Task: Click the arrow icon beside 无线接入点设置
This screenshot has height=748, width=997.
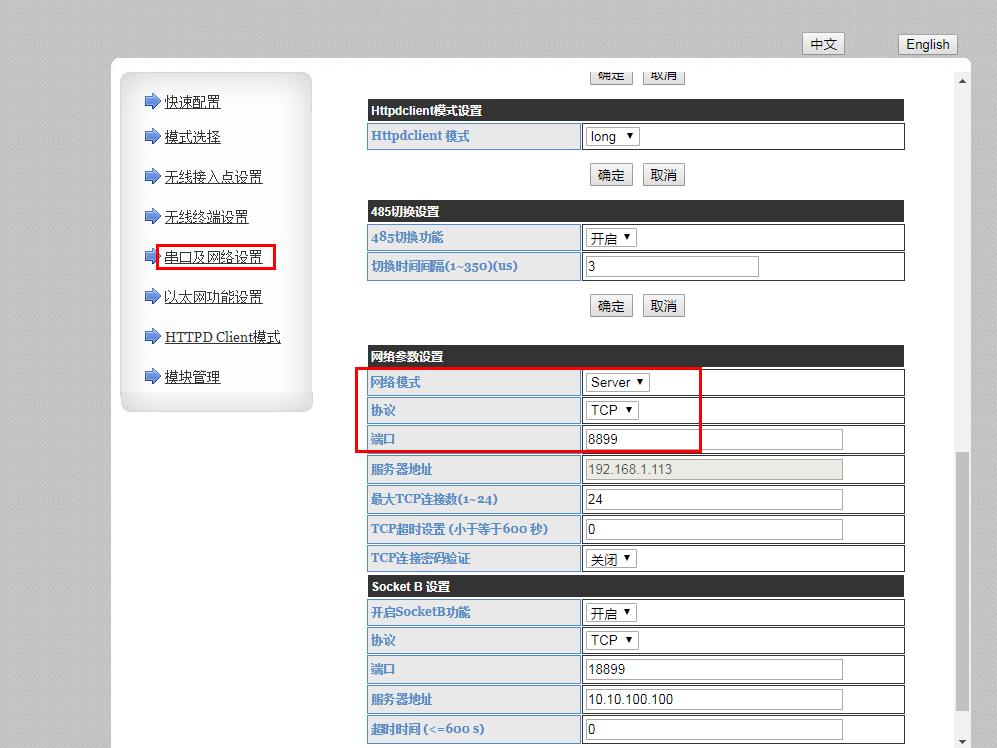Action: point(152,177)
